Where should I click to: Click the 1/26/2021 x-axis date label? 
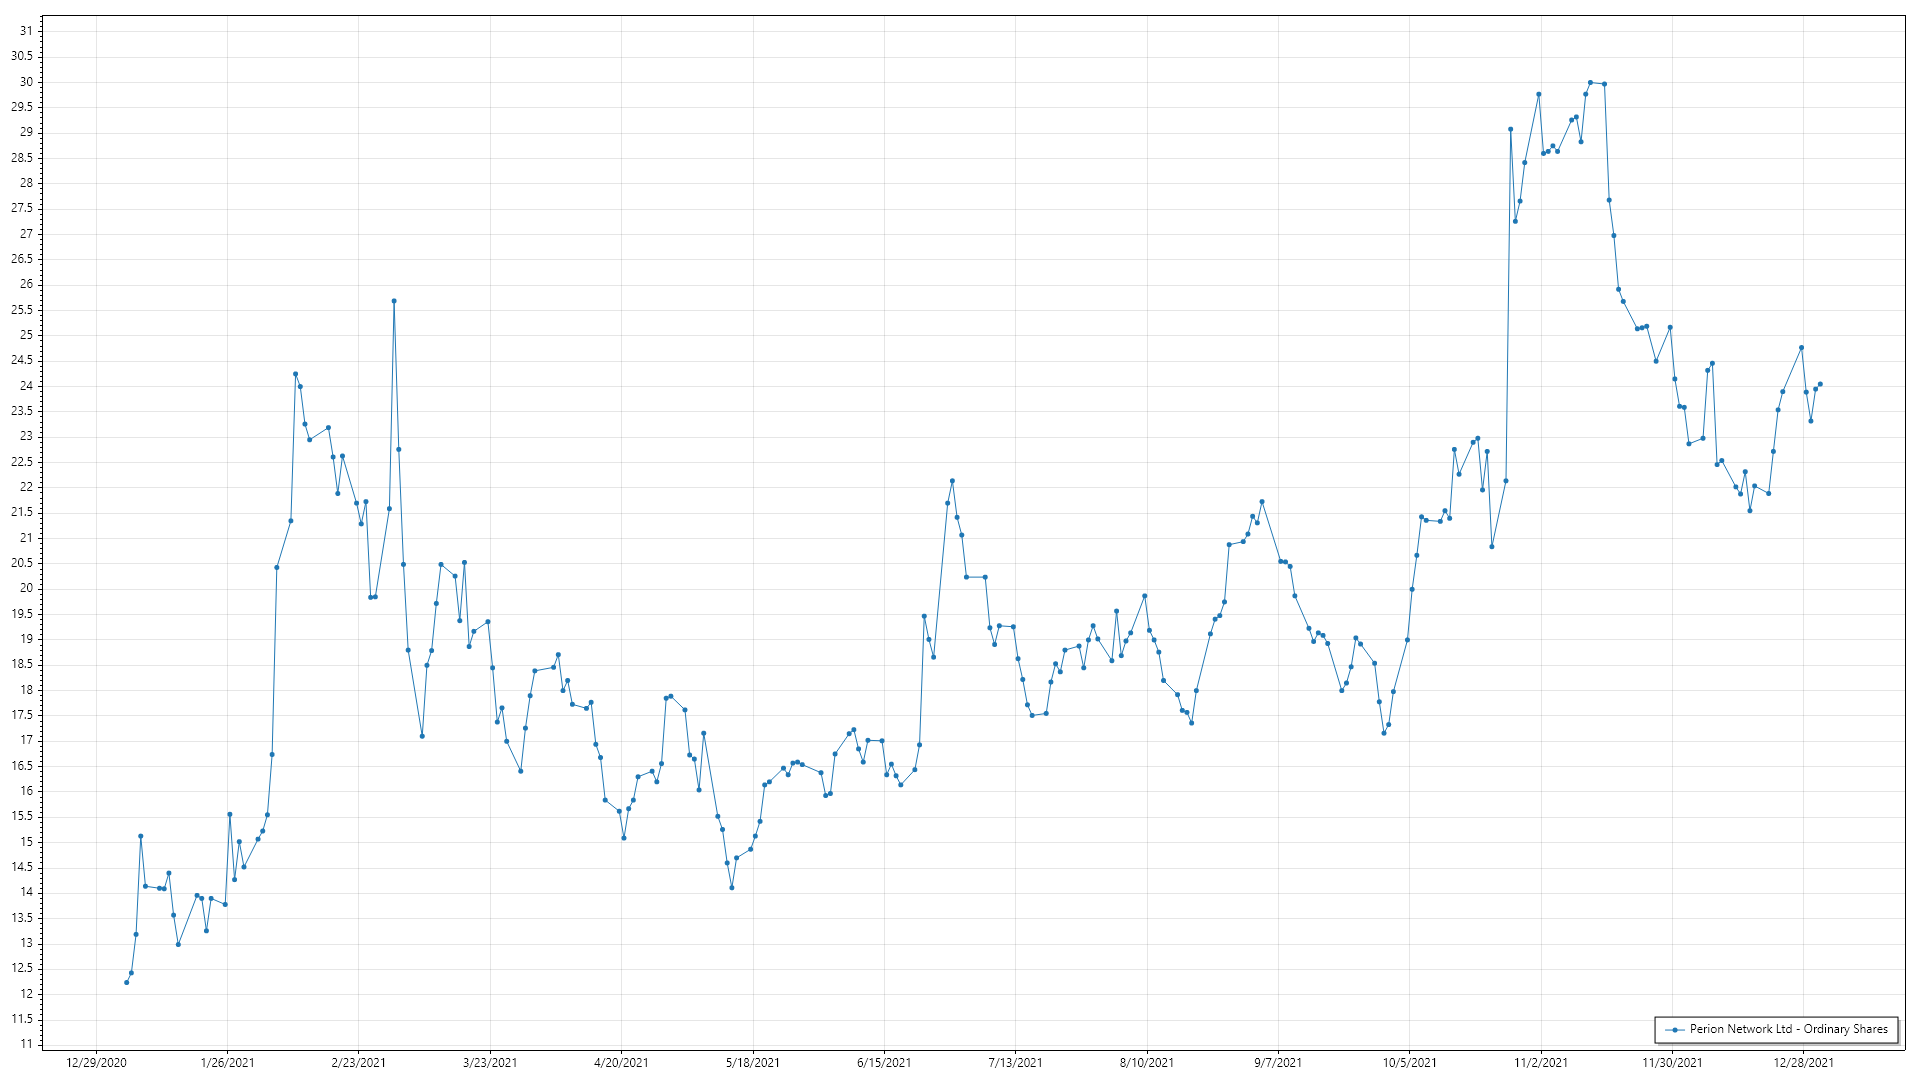pos(228,1063)
